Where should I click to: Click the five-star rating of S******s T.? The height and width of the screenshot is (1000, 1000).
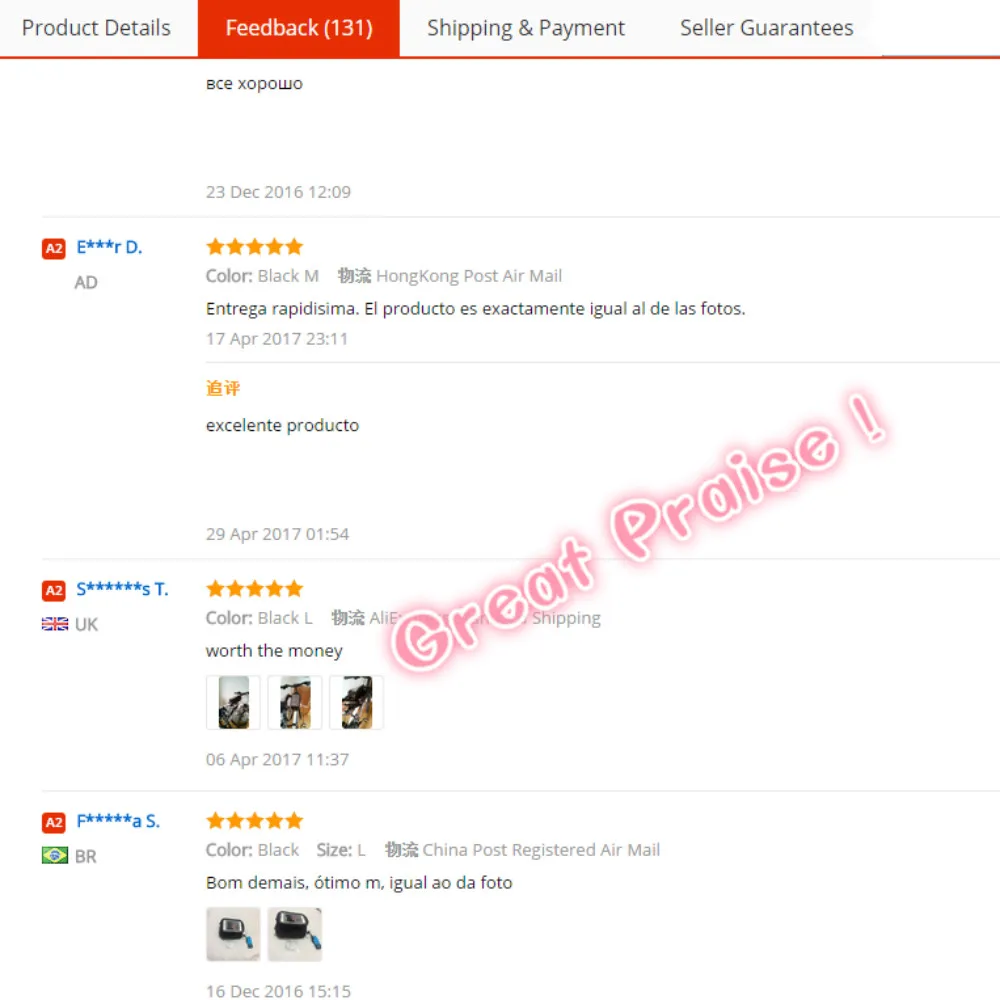[x=254, y=589]
